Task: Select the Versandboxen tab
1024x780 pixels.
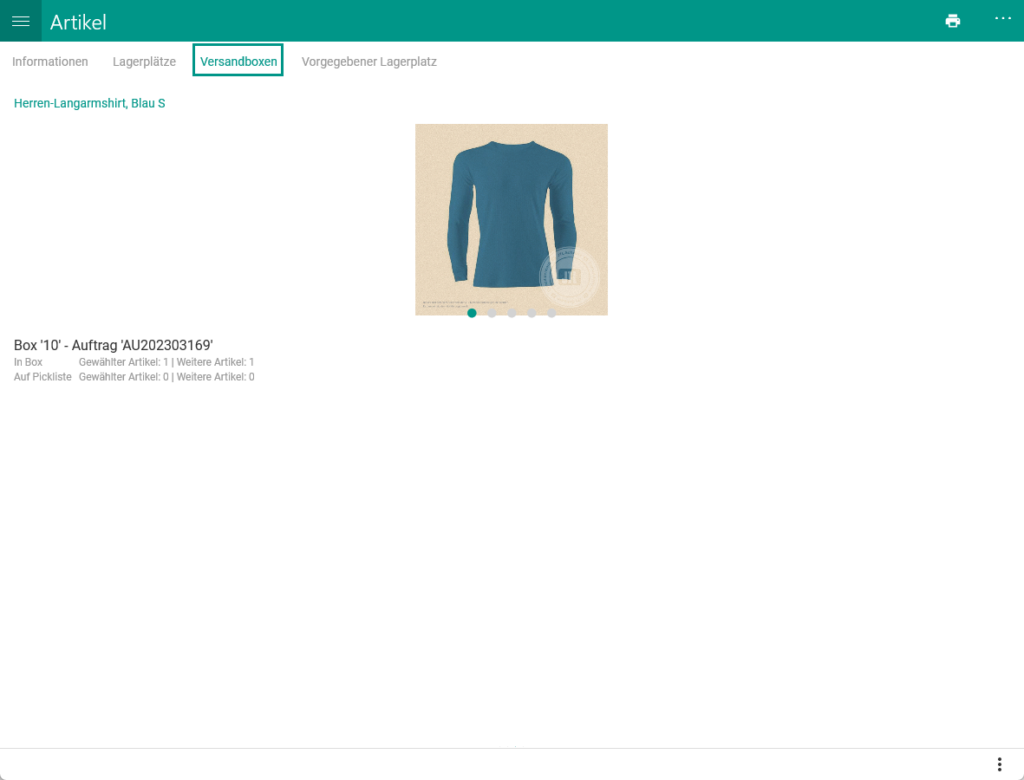Action: (x=237, y=61)
